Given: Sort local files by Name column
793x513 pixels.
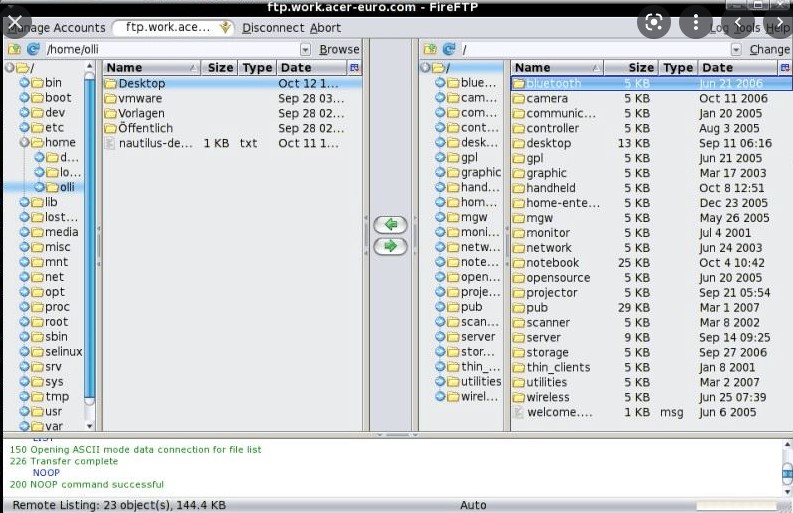Looking at the screenshot, I should pyautogui.click(x=152, y=68).
